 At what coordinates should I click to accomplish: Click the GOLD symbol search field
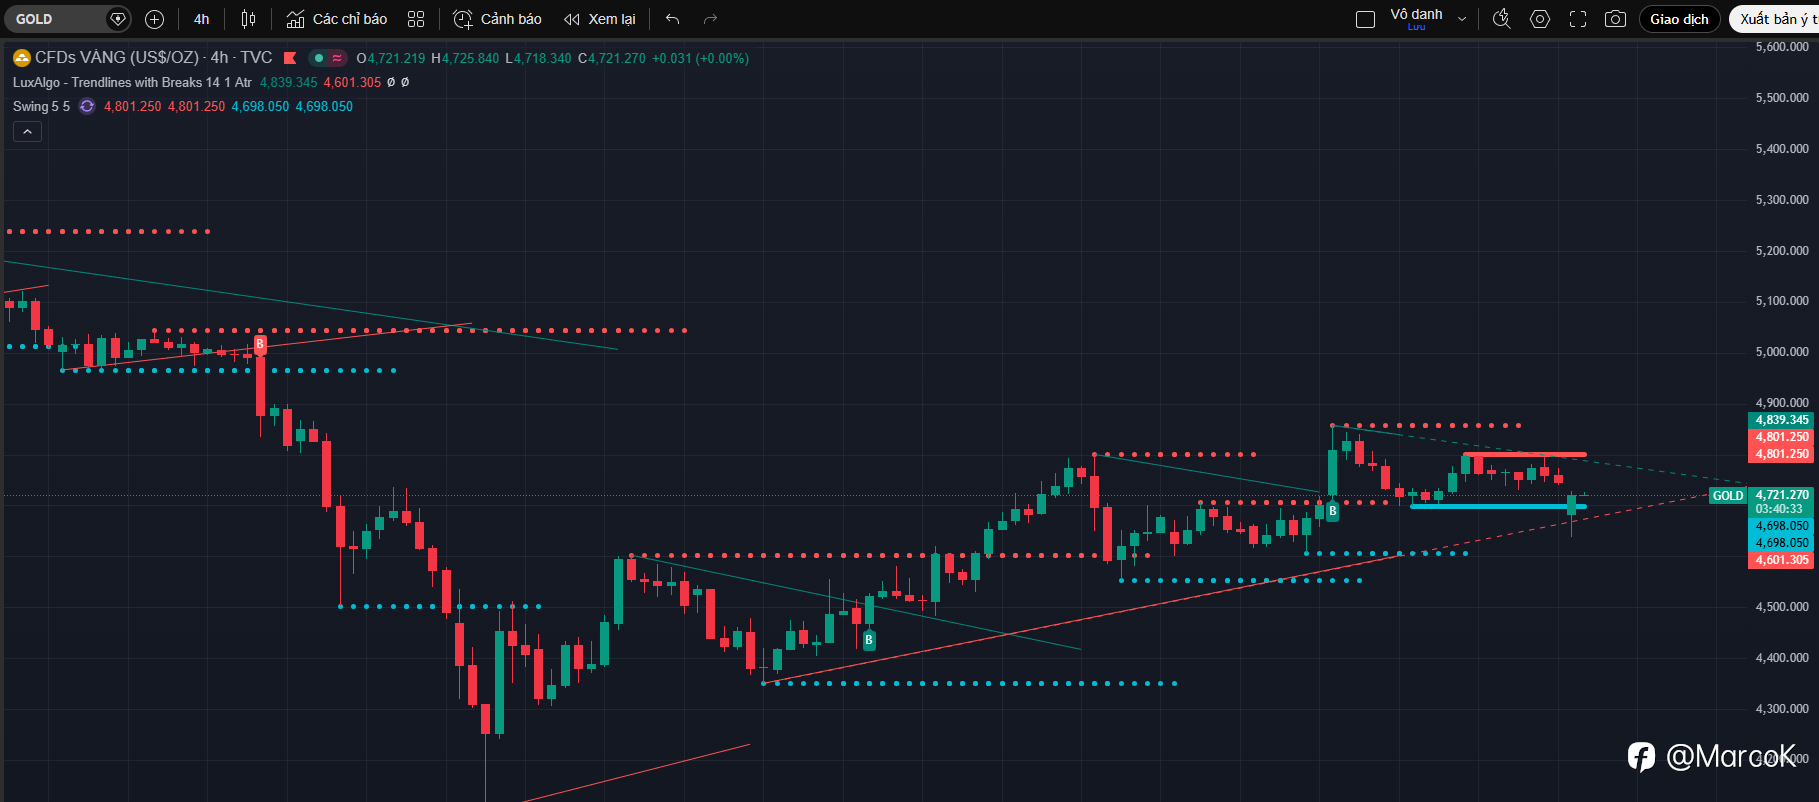tap(60, 19)
